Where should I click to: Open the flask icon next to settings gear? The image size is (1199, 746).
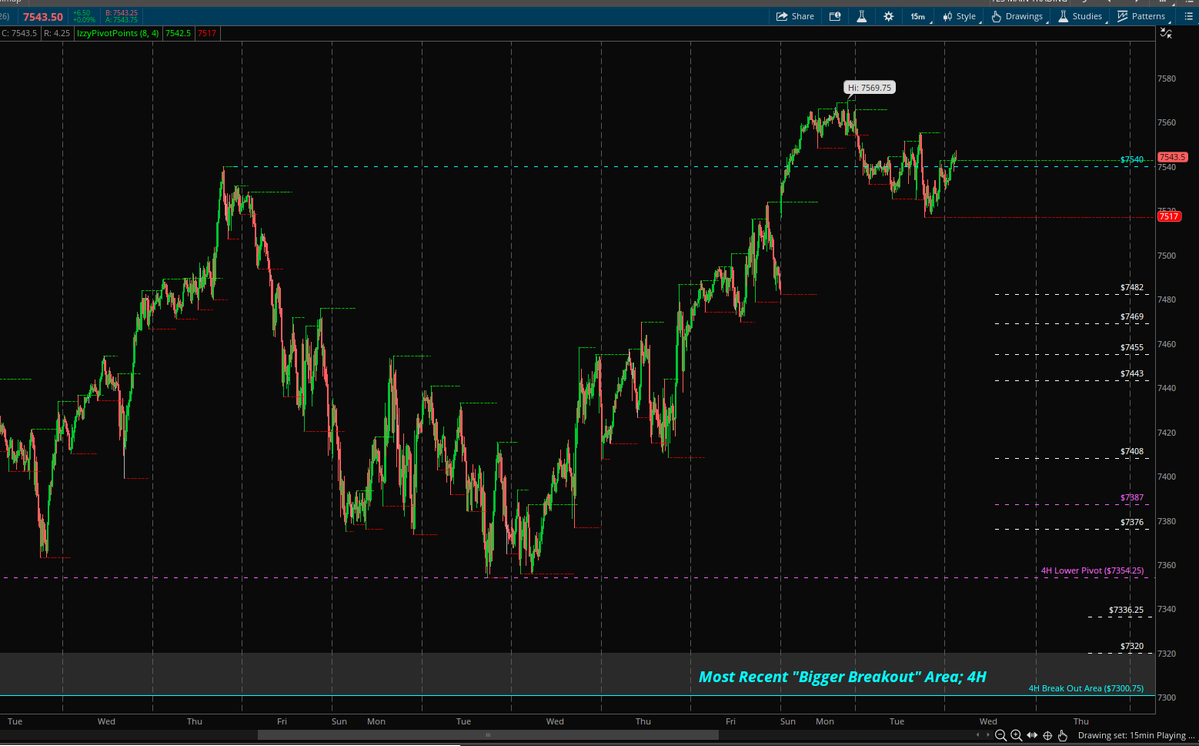tap(862, 16)
